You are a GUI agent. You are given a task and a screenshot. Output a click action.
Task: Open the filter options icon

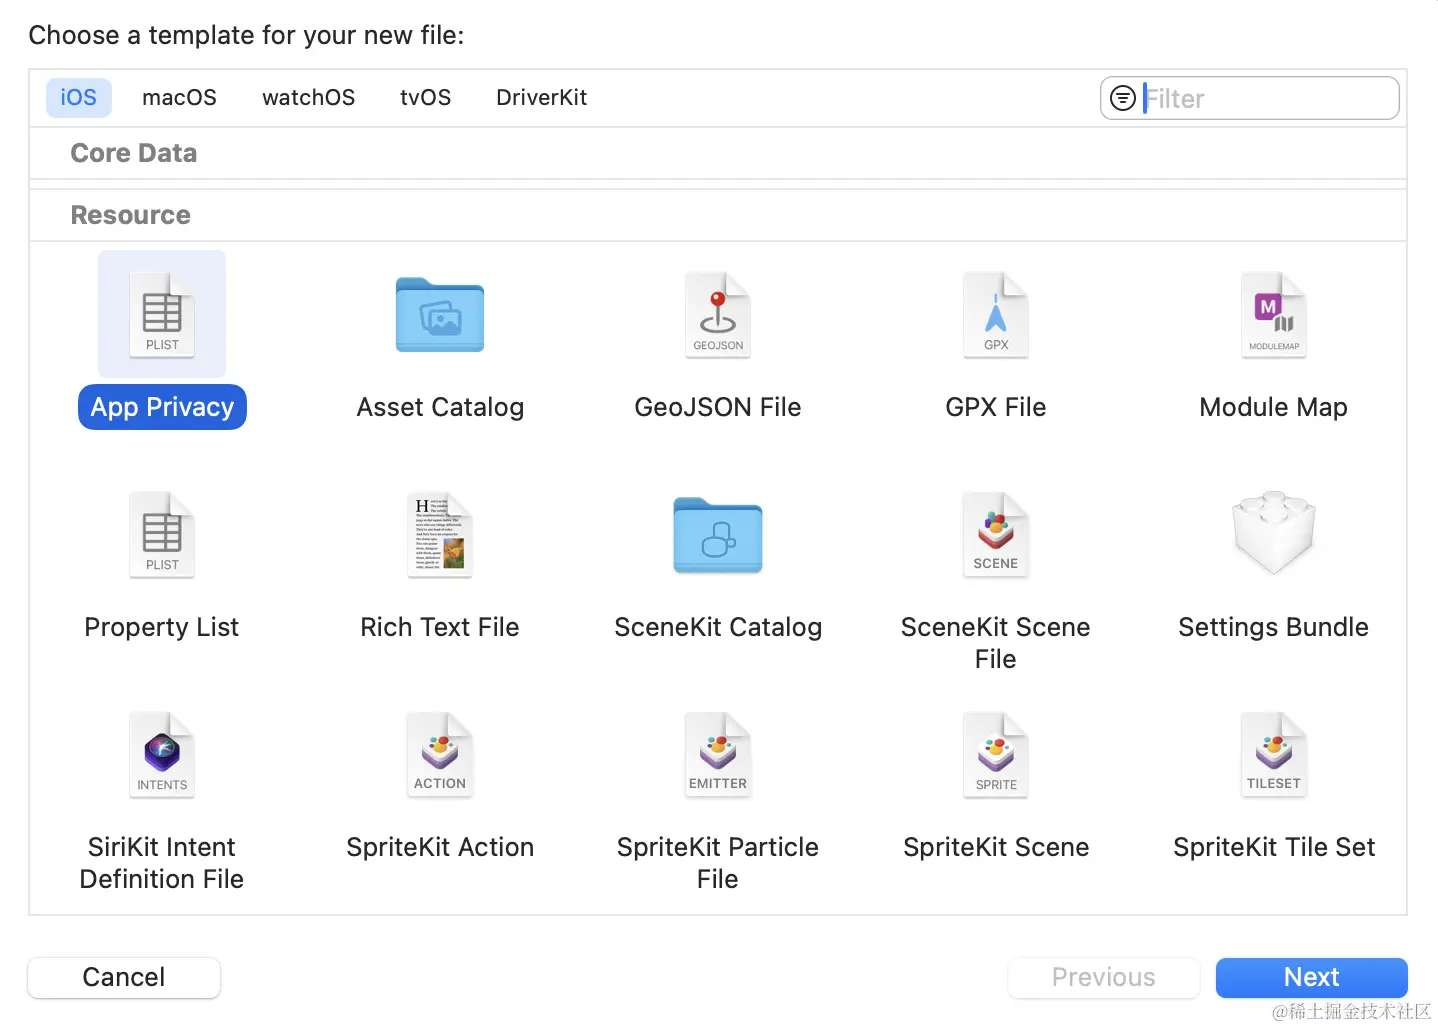[x=1123, y=98]
